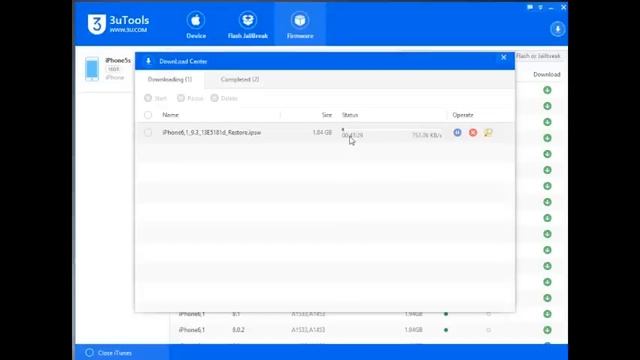Click the 8.0.2 version cell
Image resolution: width=640 pixels, height=360 pixels.
[x=238, y=330]
